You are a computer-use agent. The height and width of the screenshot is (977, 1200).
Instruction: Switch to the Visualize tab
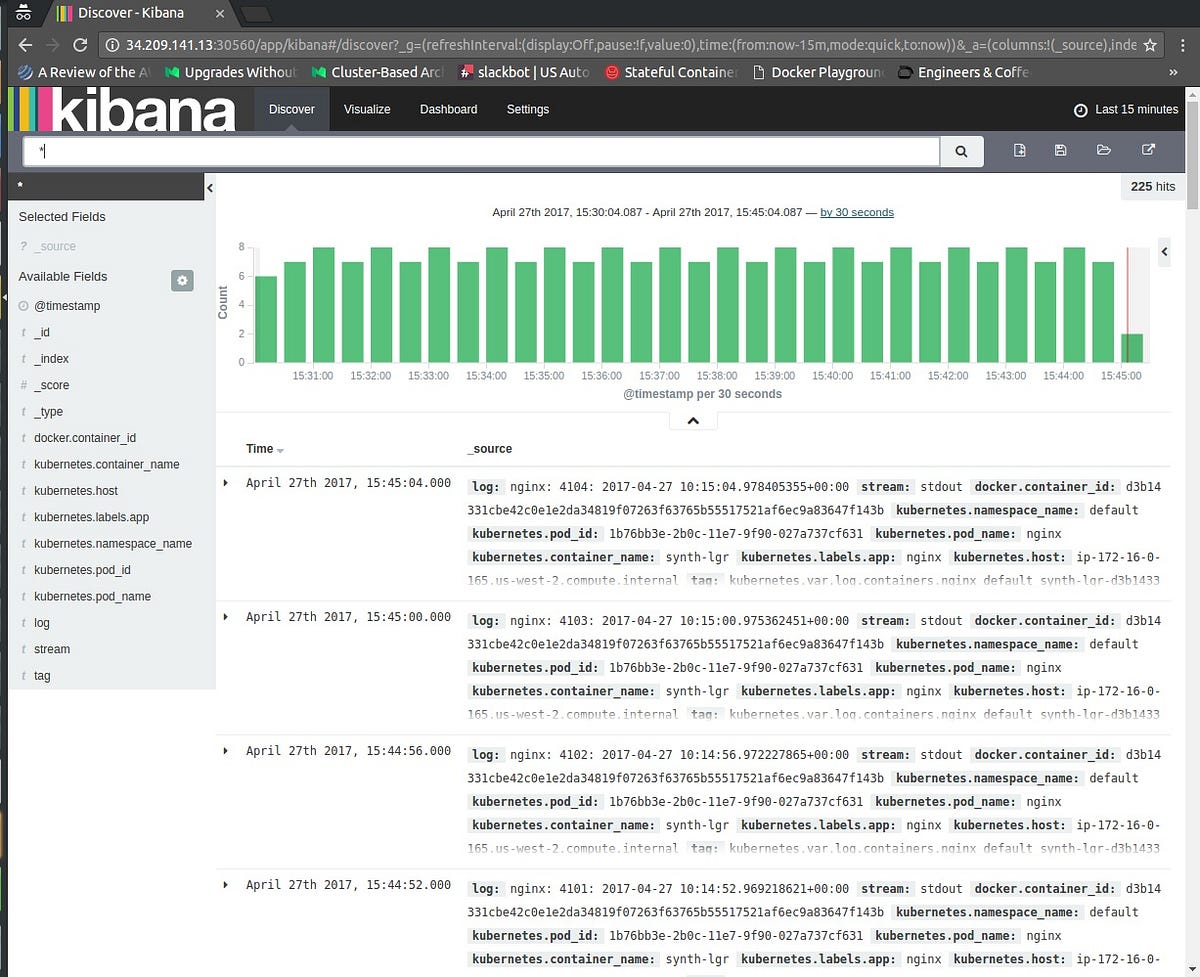[x=367, y=110]
